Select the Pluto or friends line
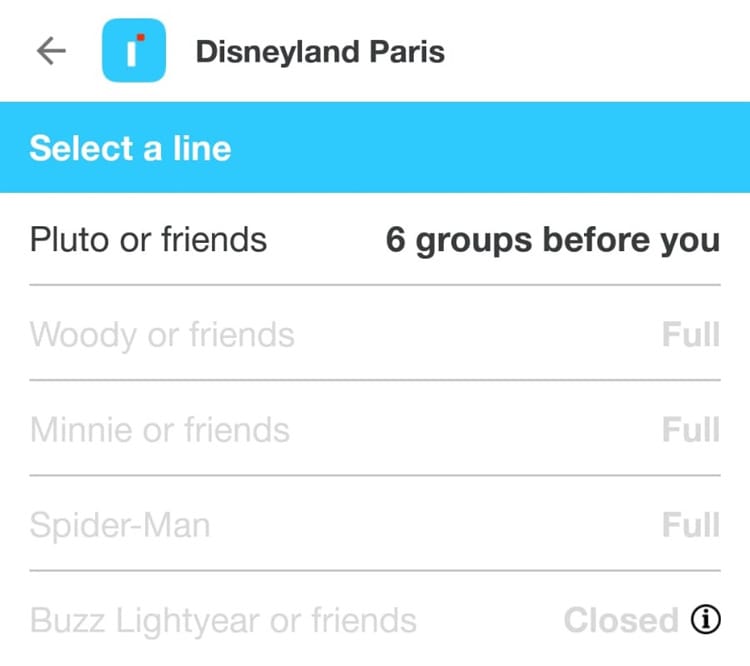Viewport: 750px width, 666px height. (x=375, y=240)
